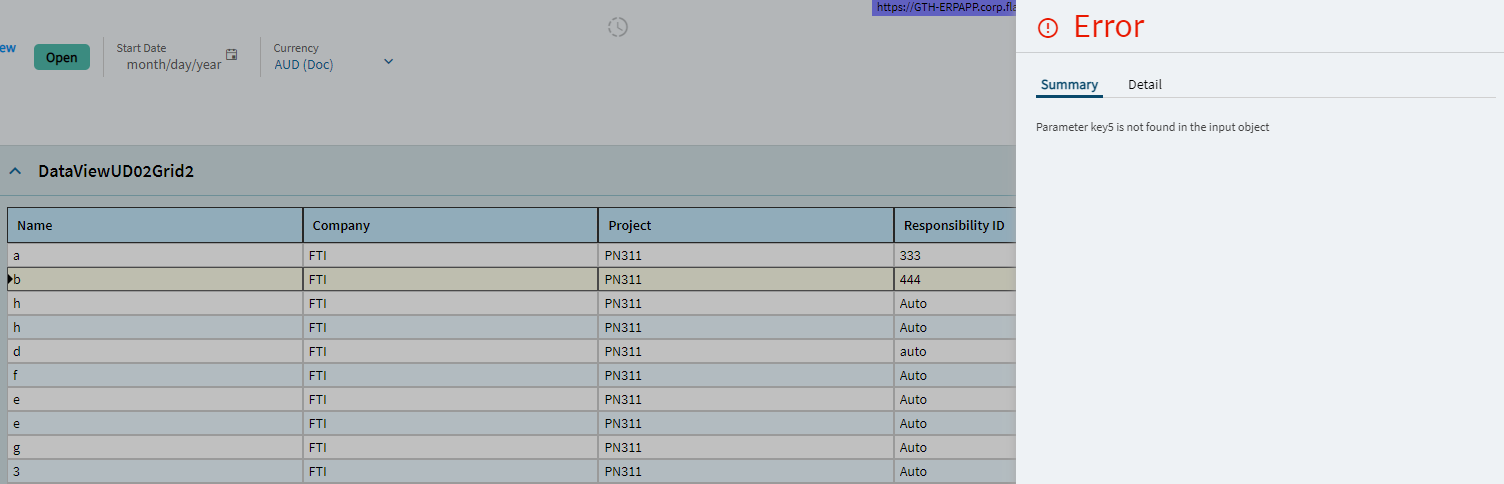1504x484 pixels.
Task: Switch to the Detail tab
Action: (x=1145, y=85)
